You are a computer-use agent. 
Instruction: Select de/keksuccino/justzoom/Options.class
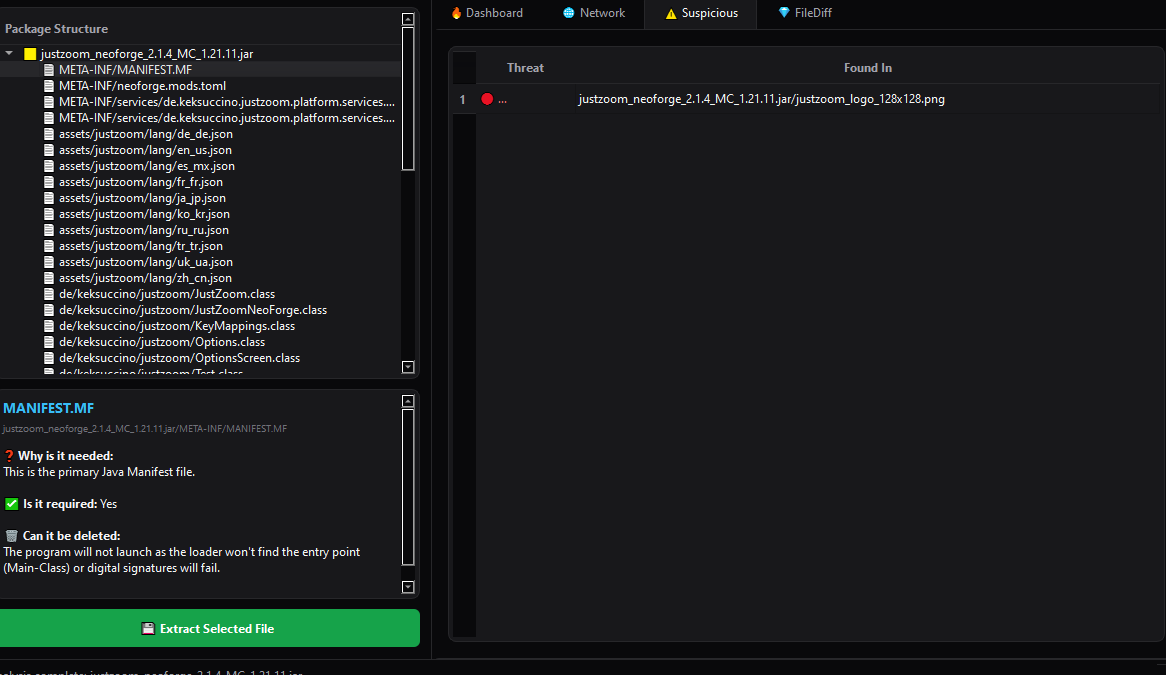(x=161, y=342)
